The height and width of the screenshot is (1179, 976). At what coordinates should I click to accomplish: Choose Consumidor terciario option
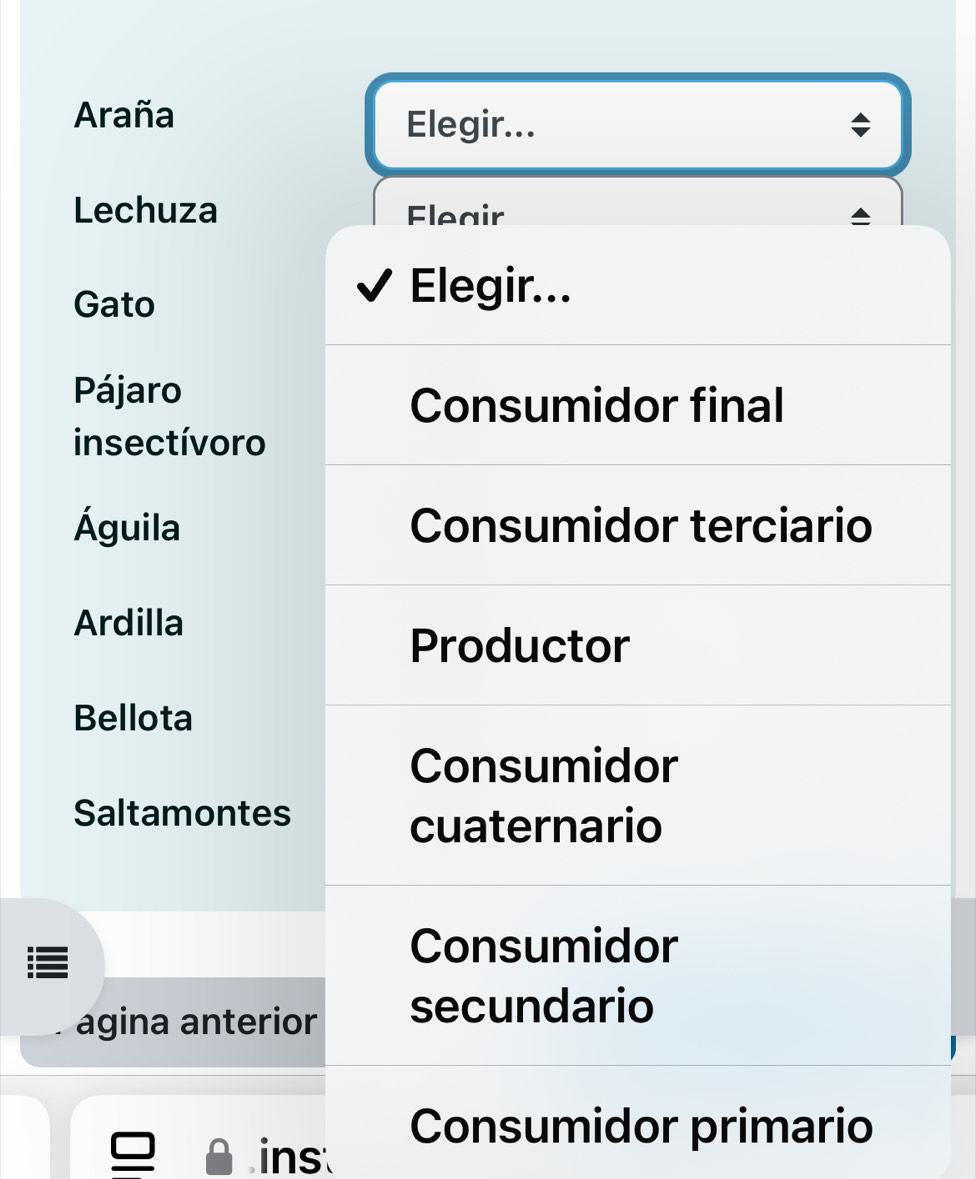(x=638, y=525)
